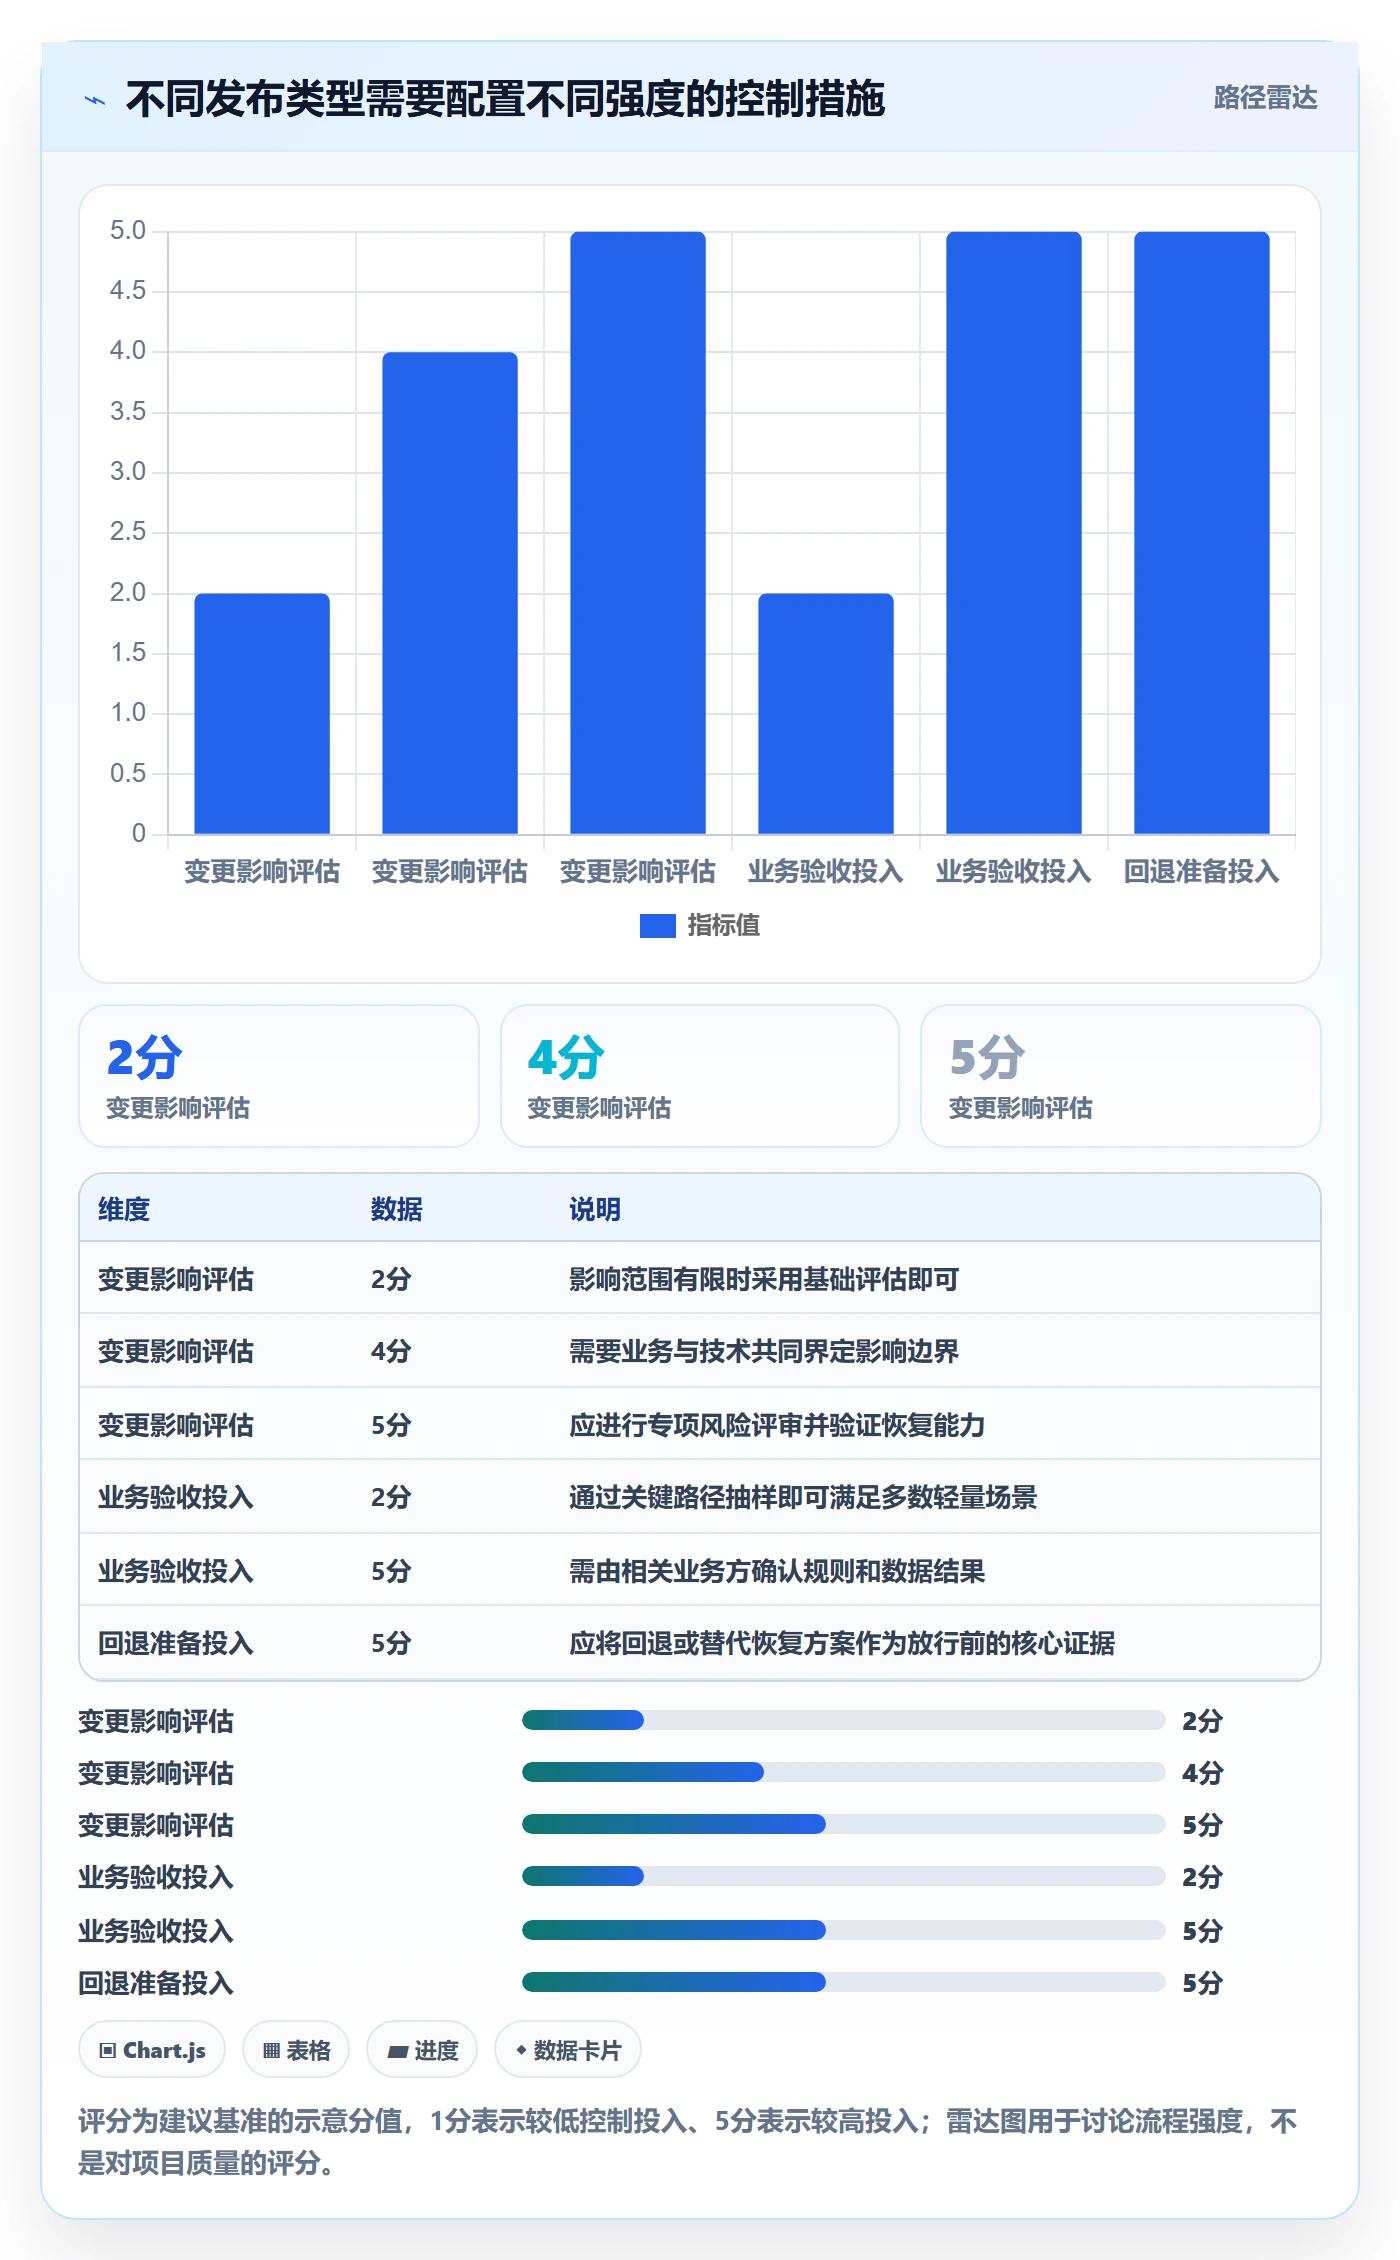1400x2260 pixels.
Task: Click the 说明 column header
Action: 595,1210
